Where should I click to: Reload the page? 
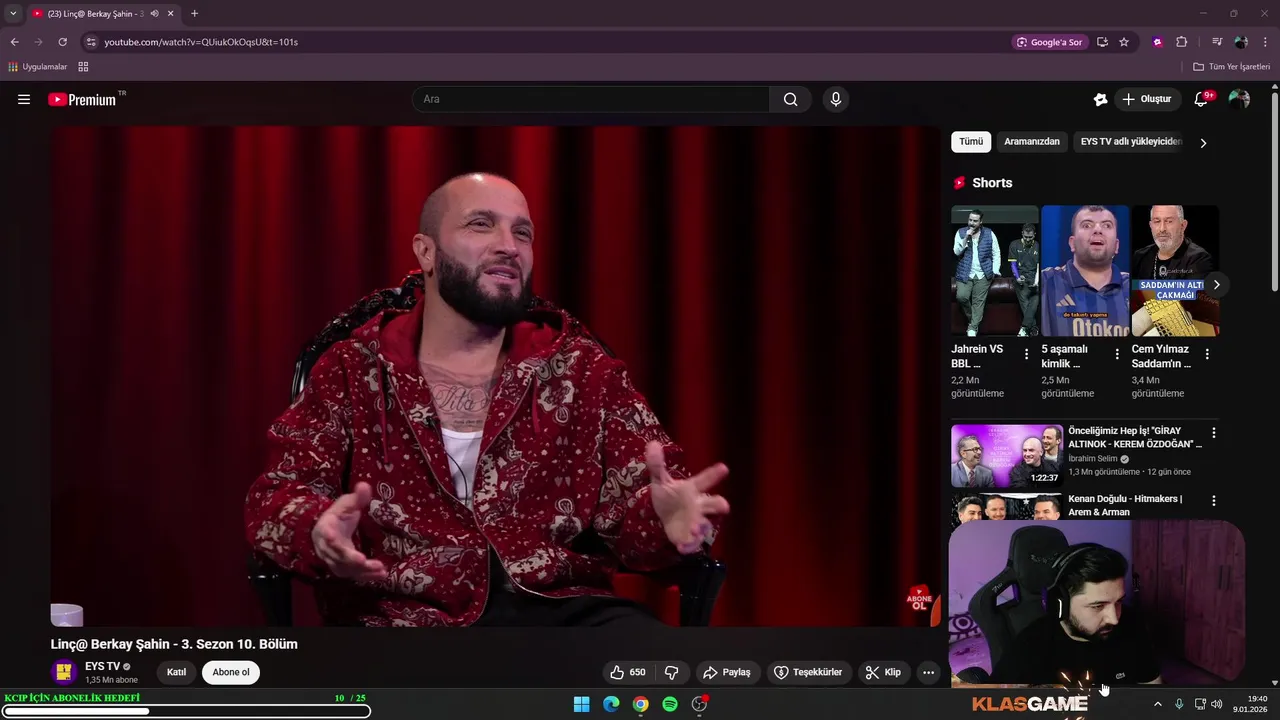coord(62,42)
